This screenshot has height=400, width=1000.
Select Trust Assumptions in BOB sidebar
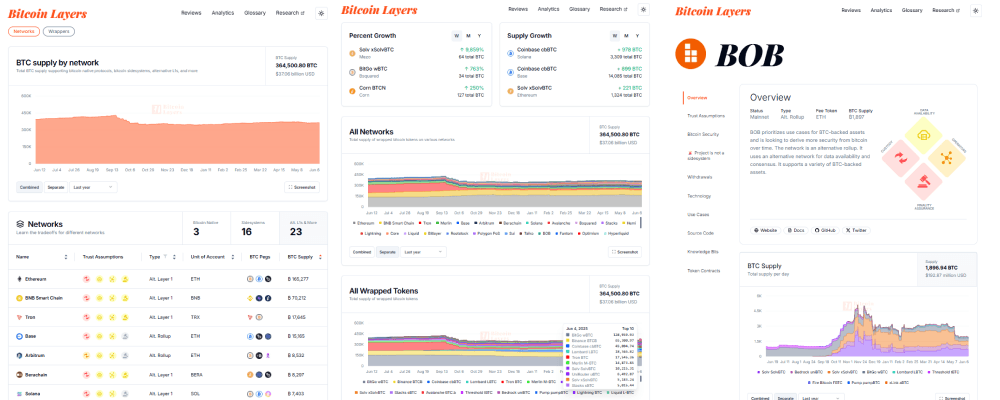point(706,116)
